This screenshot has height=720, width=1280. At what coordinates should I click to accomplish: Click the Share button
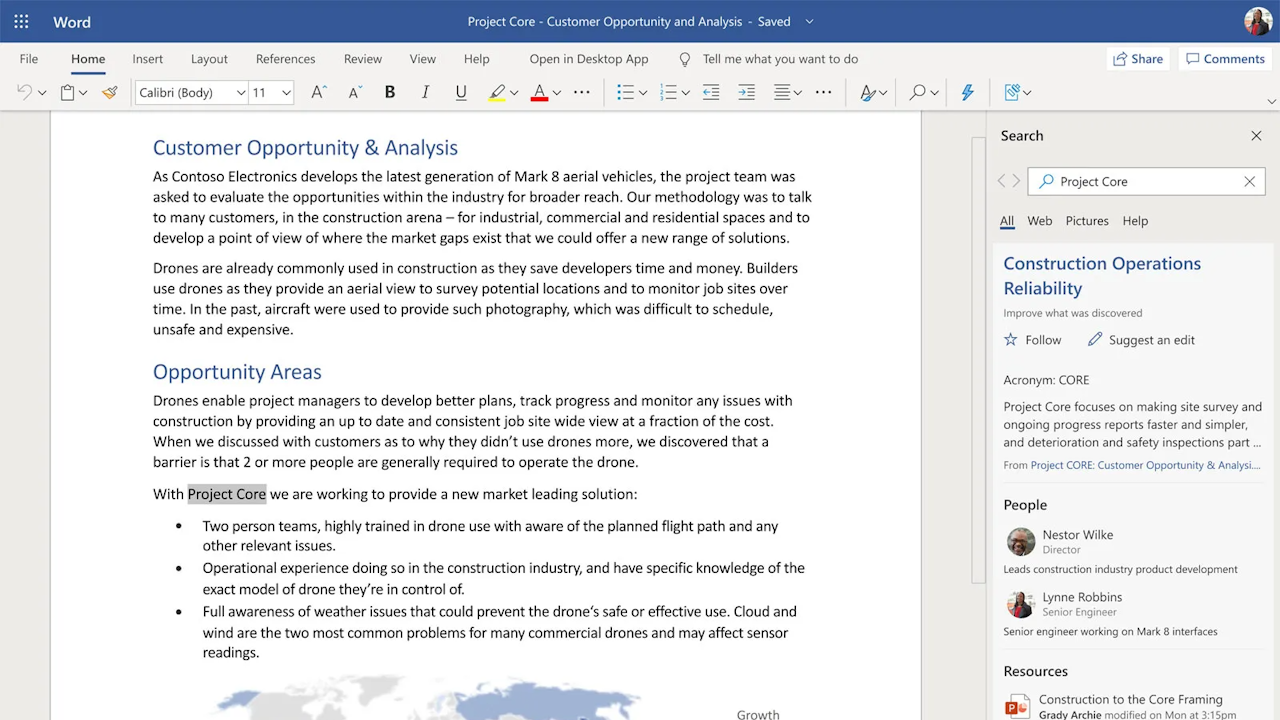coord(1138,59)
